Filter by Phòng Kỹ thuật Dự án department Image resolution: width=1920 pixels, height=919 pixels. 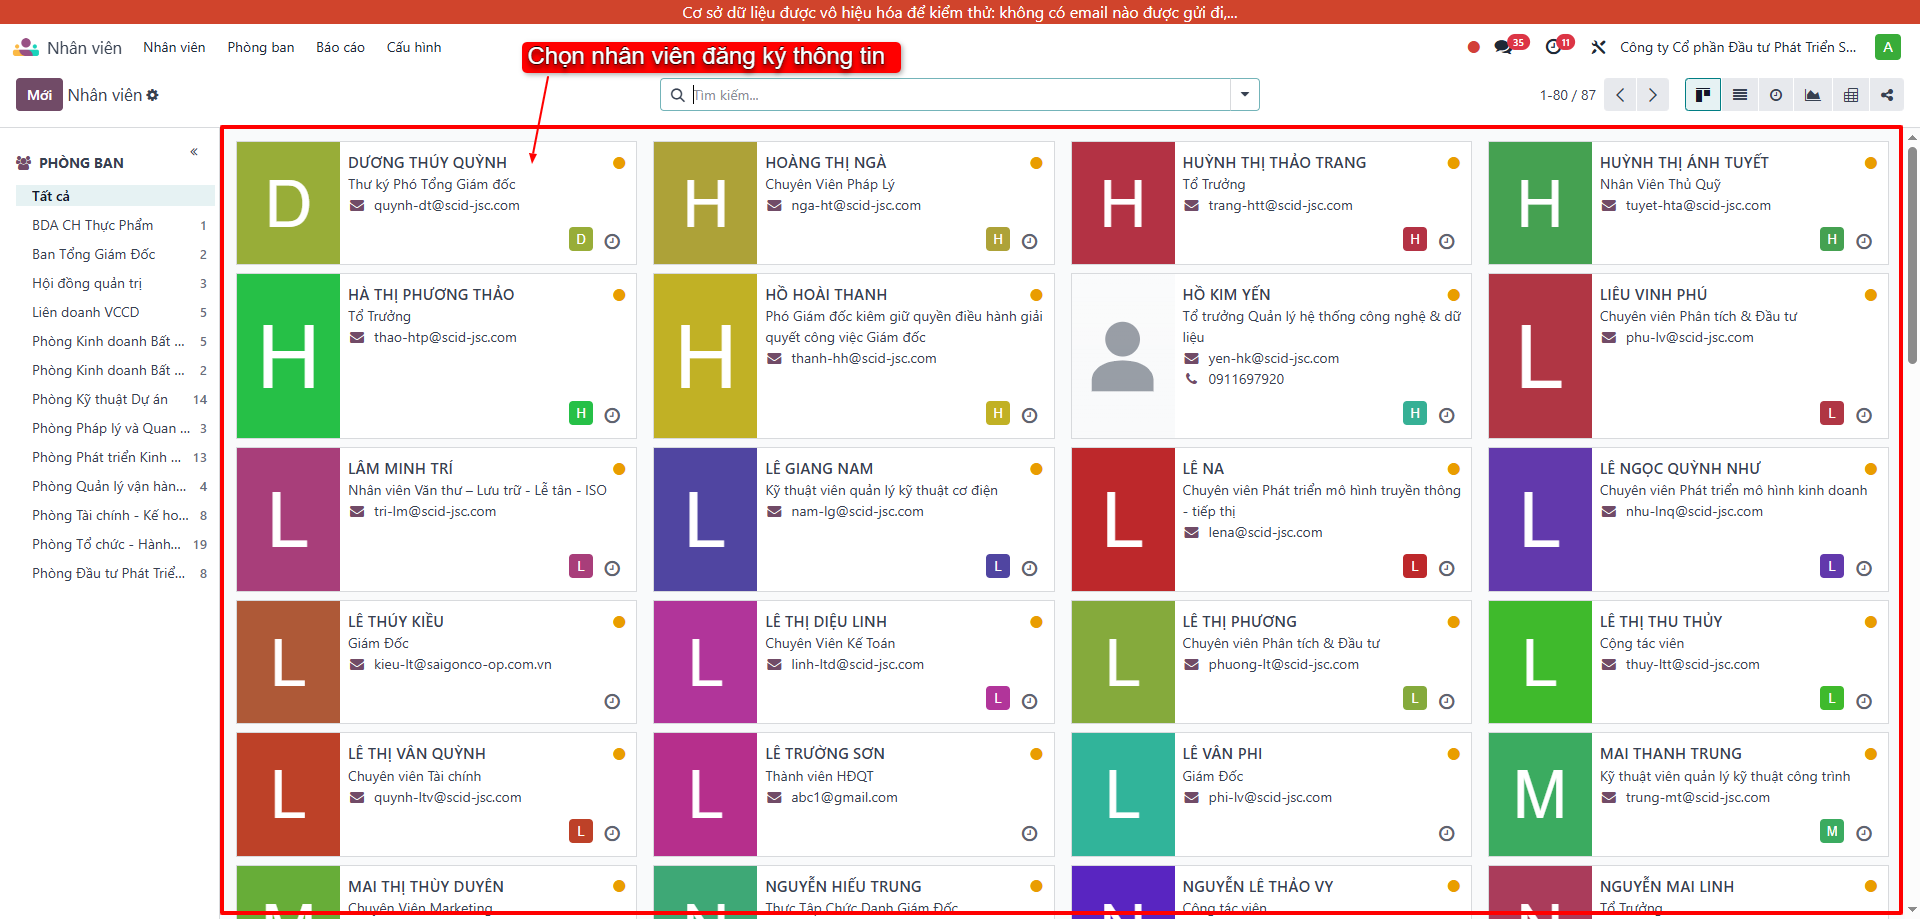[115, 399]
